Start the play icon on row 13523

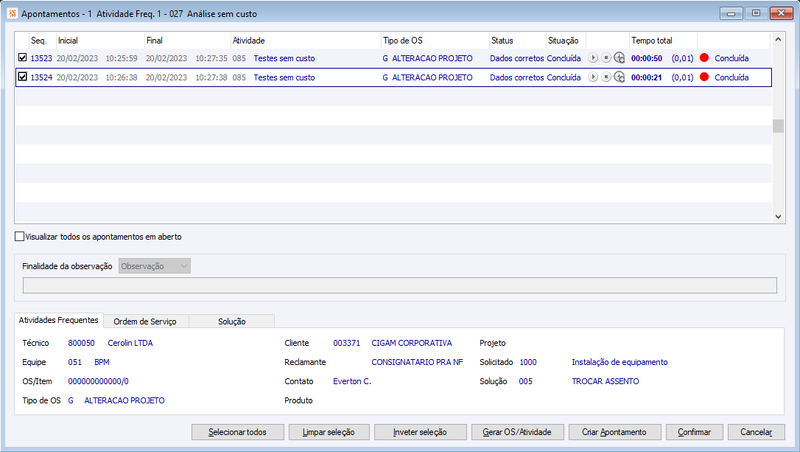tap(592, 58)
